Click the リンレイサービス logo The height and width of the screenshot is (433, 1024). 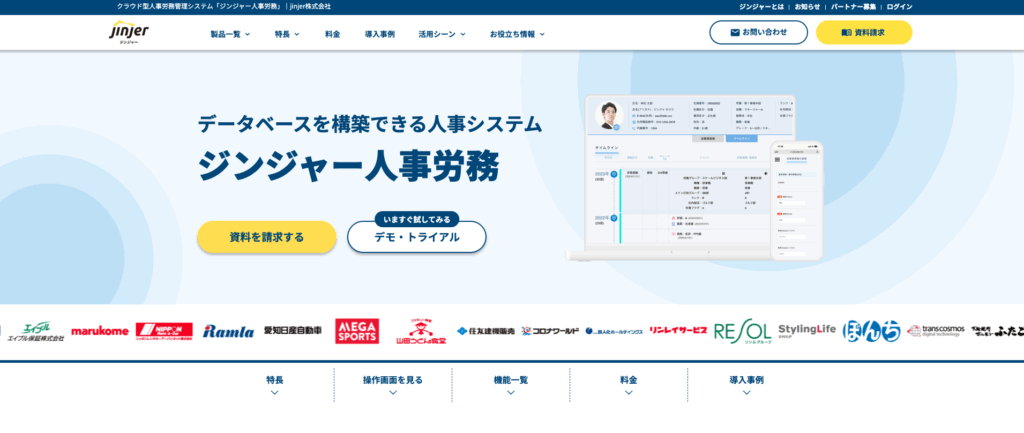pyautogui.click(x=679, y=330)
